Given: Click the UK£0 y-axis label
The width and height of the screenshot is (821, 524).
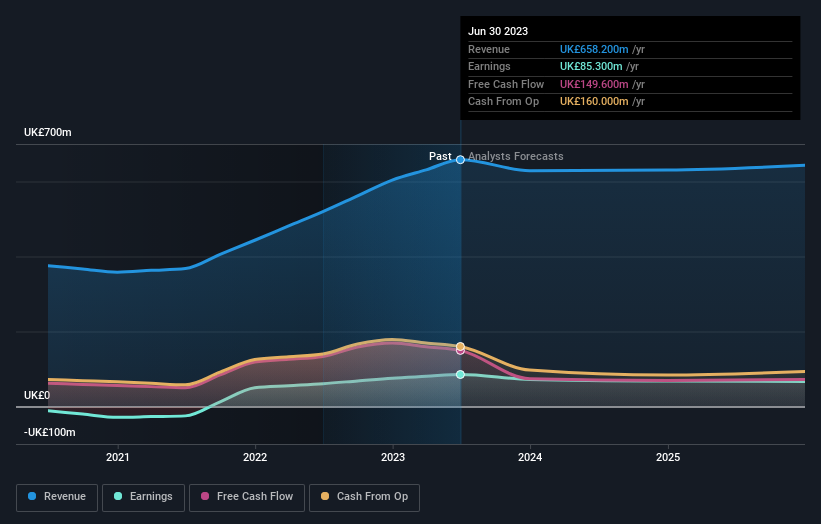Looking at the screenshot, I should pyautogui.click(x=37, y=395).
